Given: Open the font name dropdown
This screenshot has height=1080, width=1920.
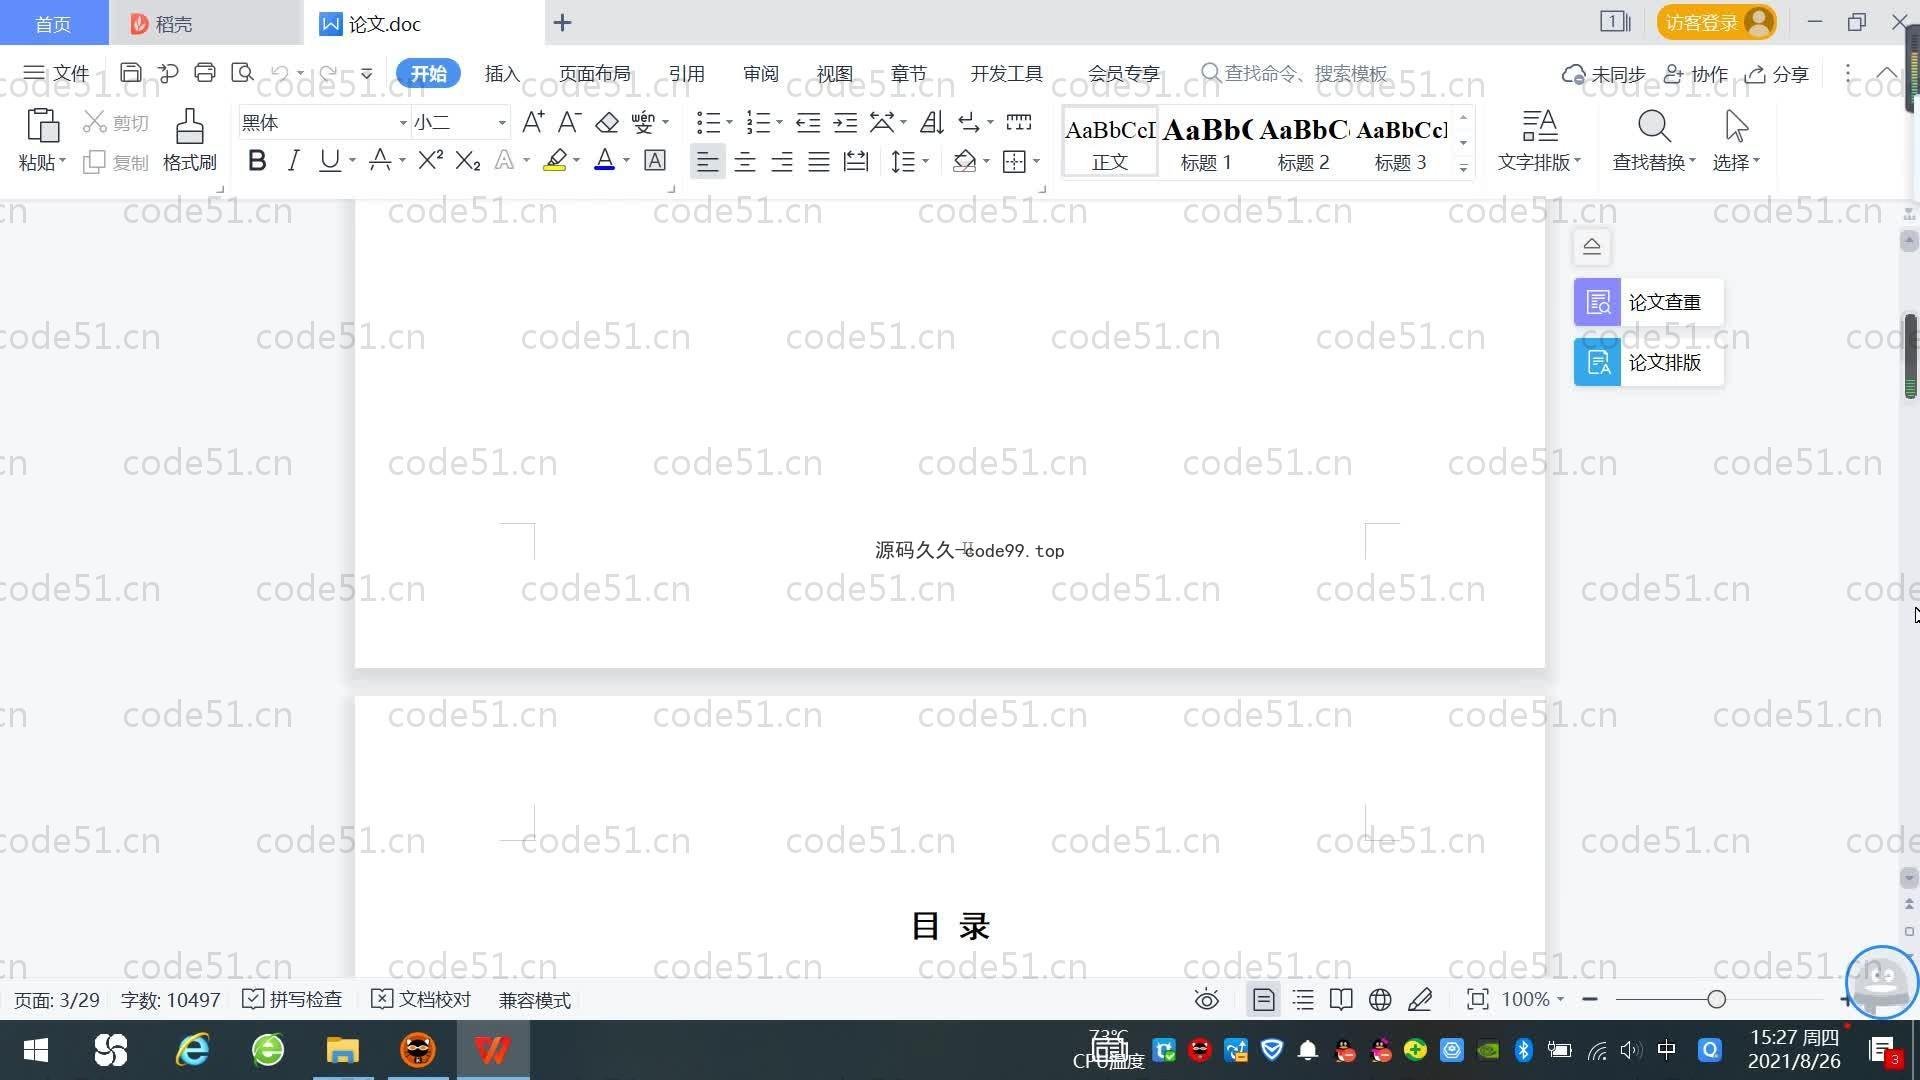Looking at the screenshot, I should coord(403,123).
